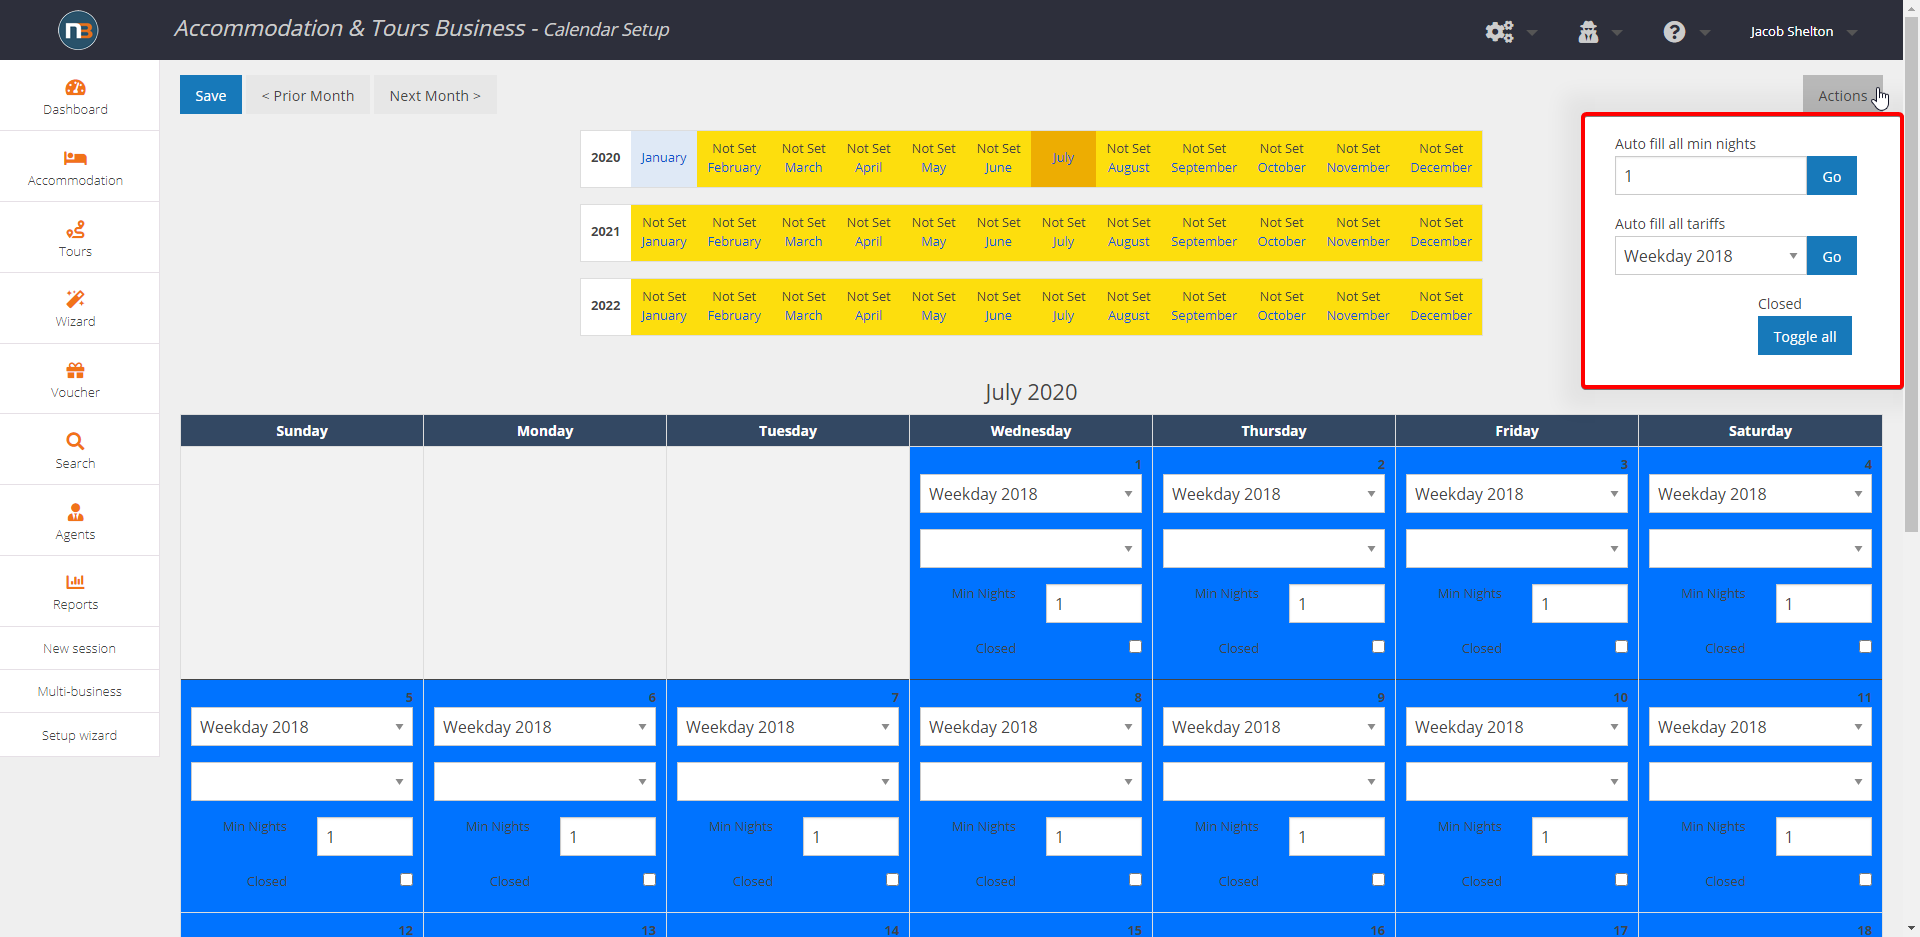This screenshot has width=1920, height=937.
Task: Click the Save button
Action: 211,95
